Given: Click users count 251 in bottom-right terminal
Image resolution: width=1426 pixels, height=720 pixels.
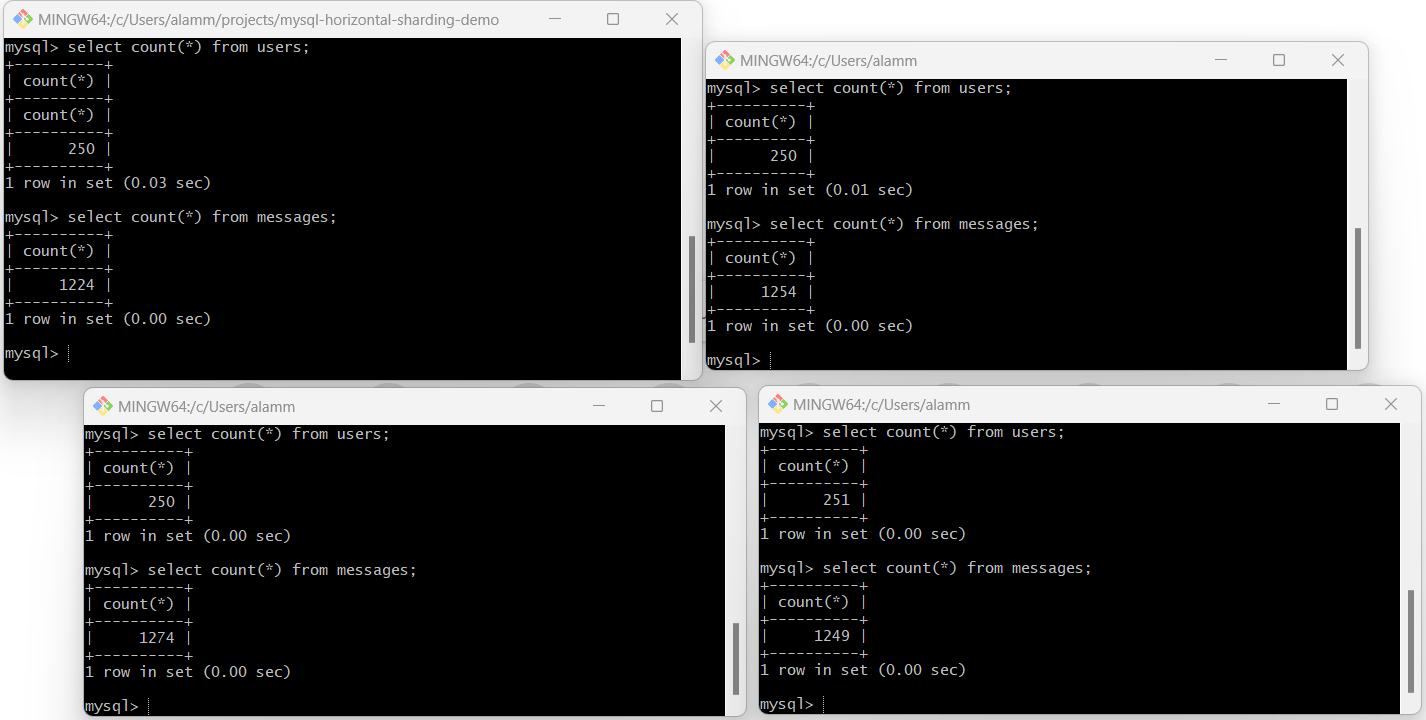Looking at the screenshot, I should pyautogui.click(x=836, y=500).
